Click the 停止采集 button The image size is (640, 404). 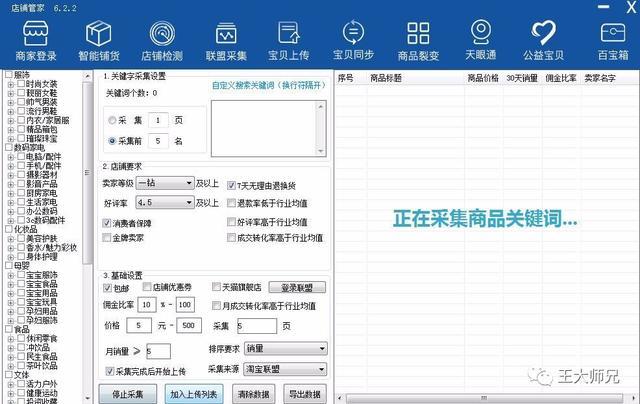click(127, 394)
